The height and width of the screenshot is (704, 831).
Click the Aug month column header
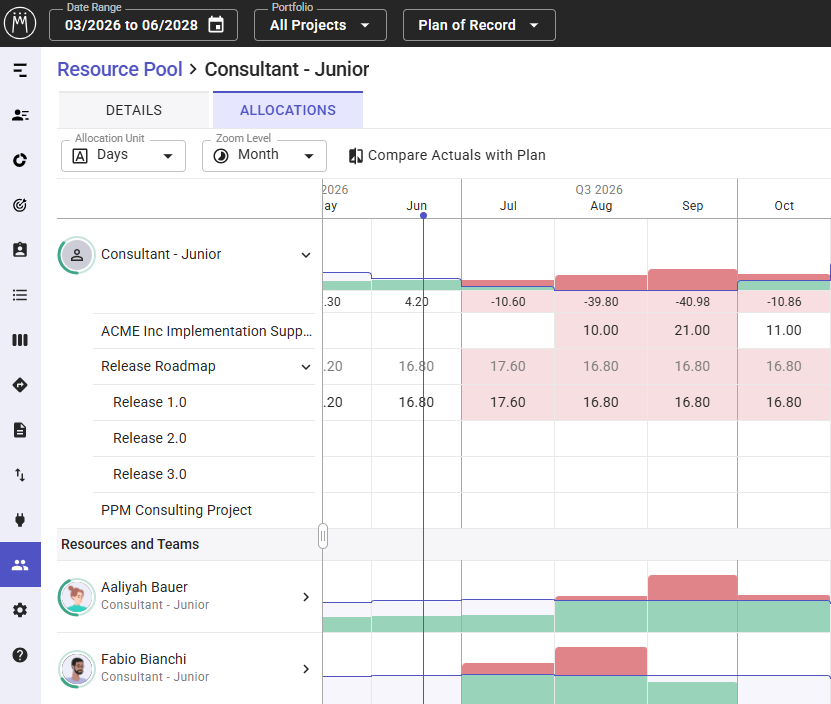pyautogui.click(x=601, y=206)
